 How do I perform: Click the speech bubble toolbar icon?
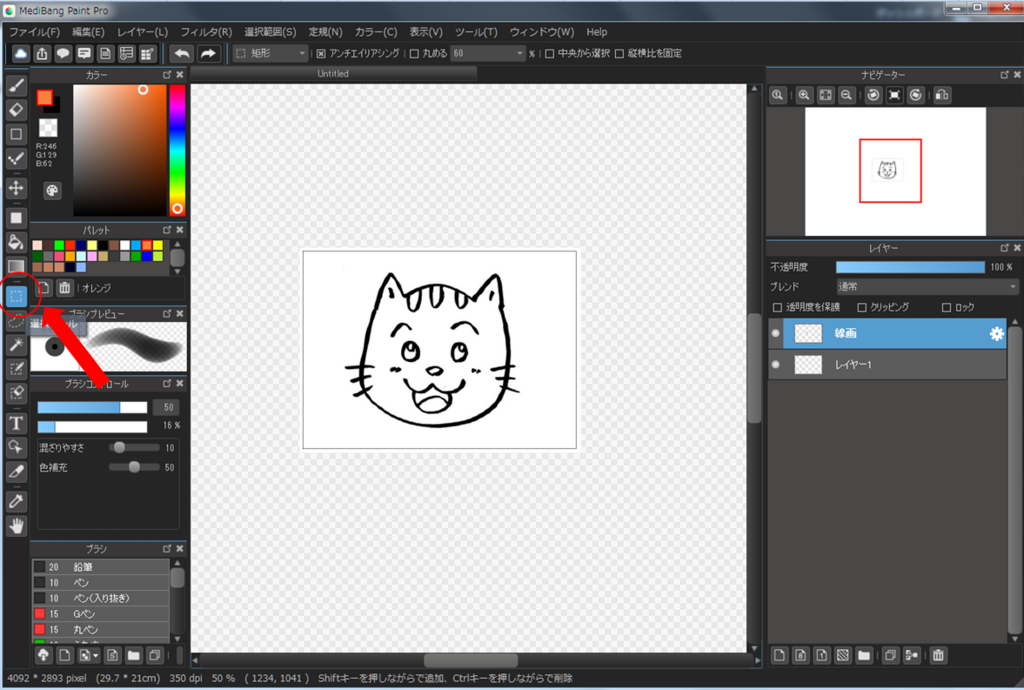pos(63,54)
